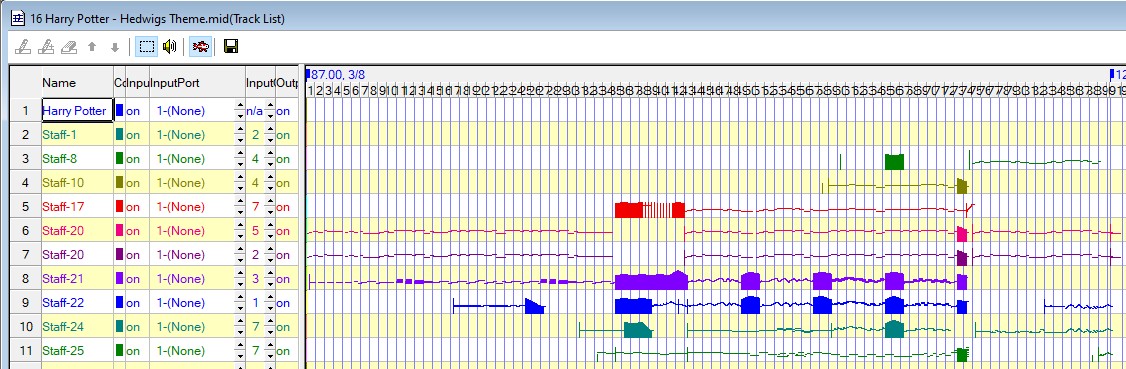Select the Staff-25 track name

point(62,350)
